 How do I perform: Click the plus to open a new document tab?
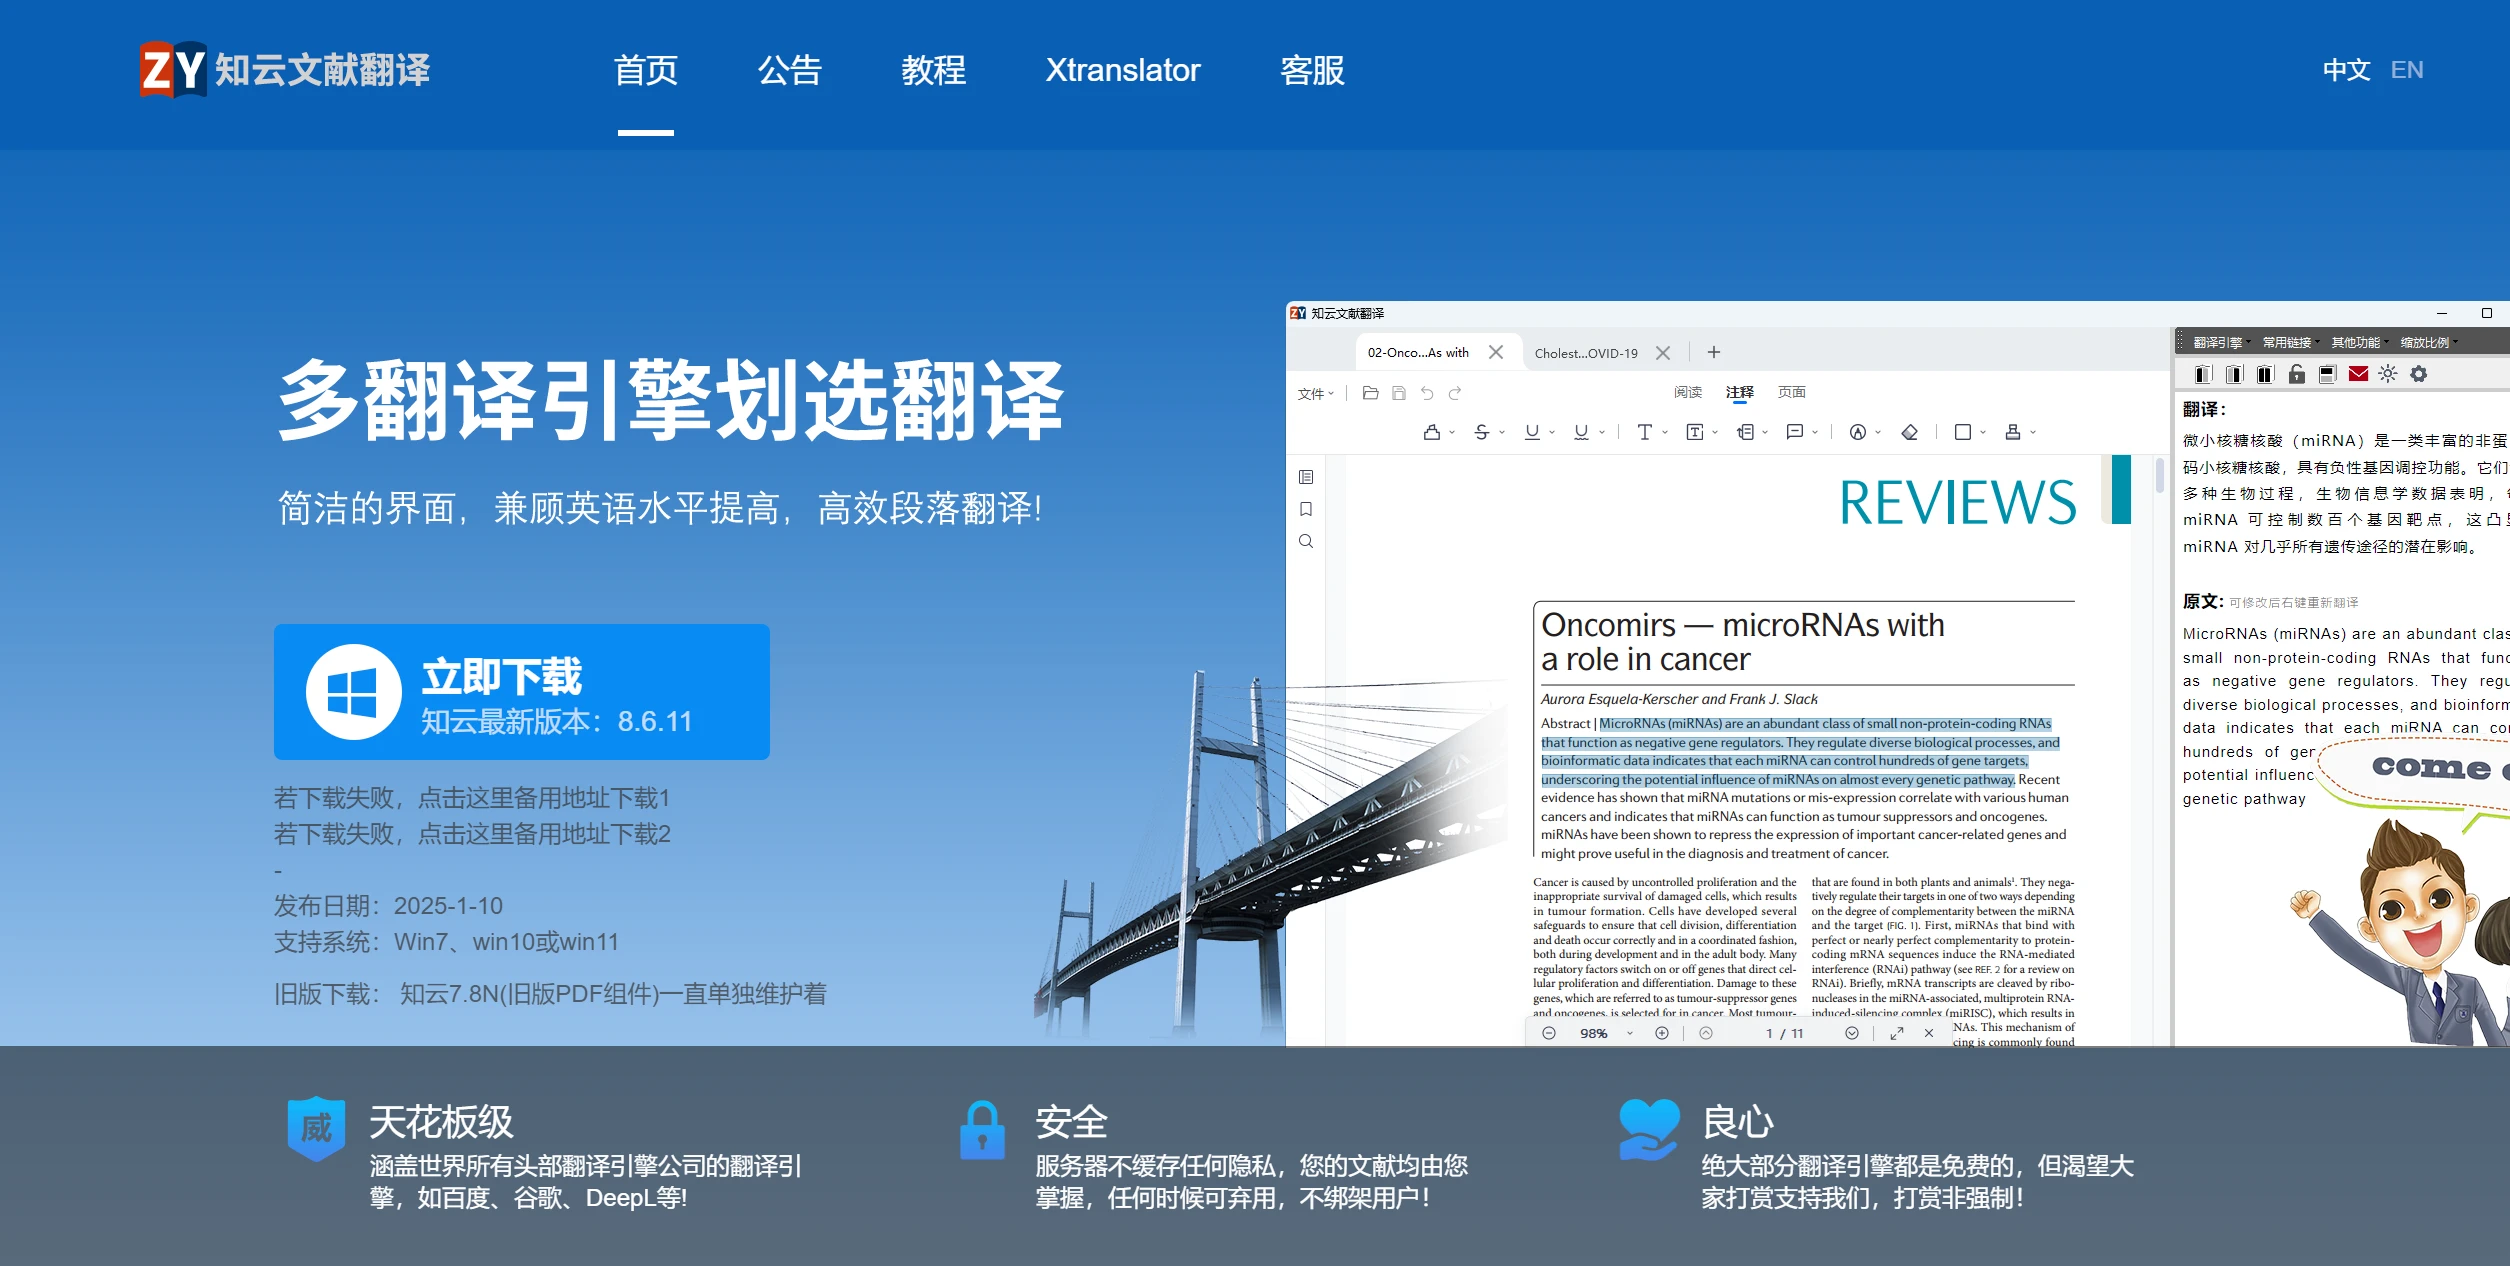point(1714,352)
